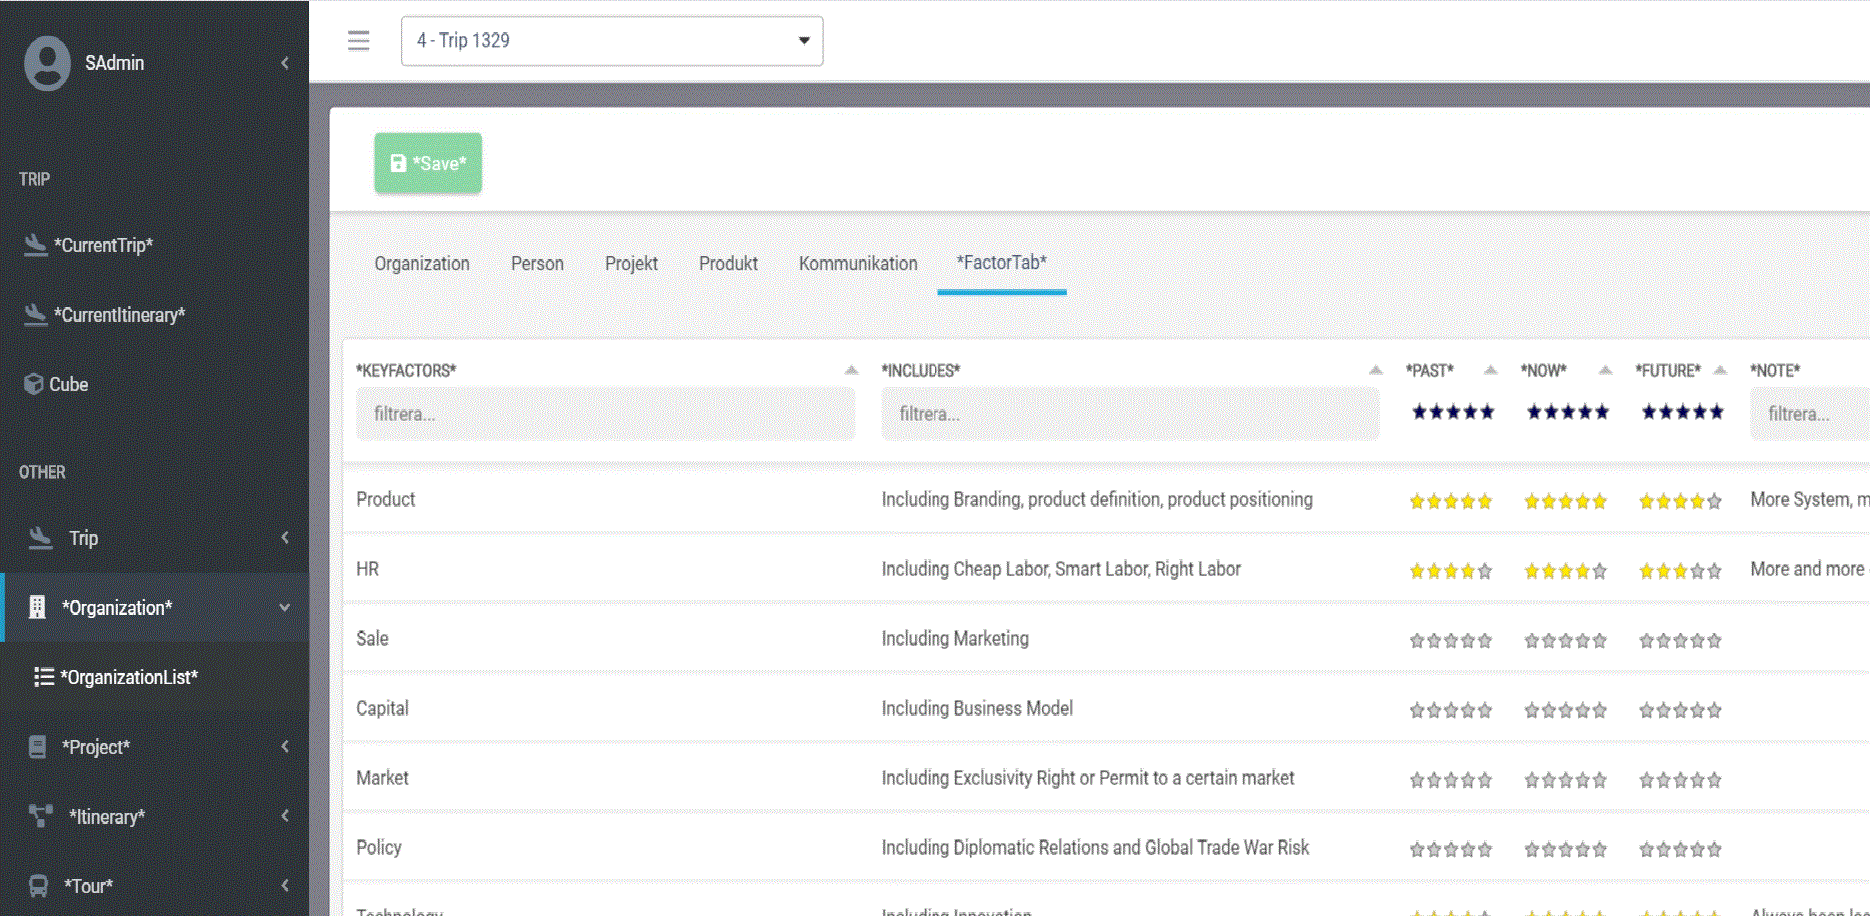Click the CurrentTrip plane icon
Image resolution: width=1870 pixels, height=916 pixels.
tap(36, 245)
